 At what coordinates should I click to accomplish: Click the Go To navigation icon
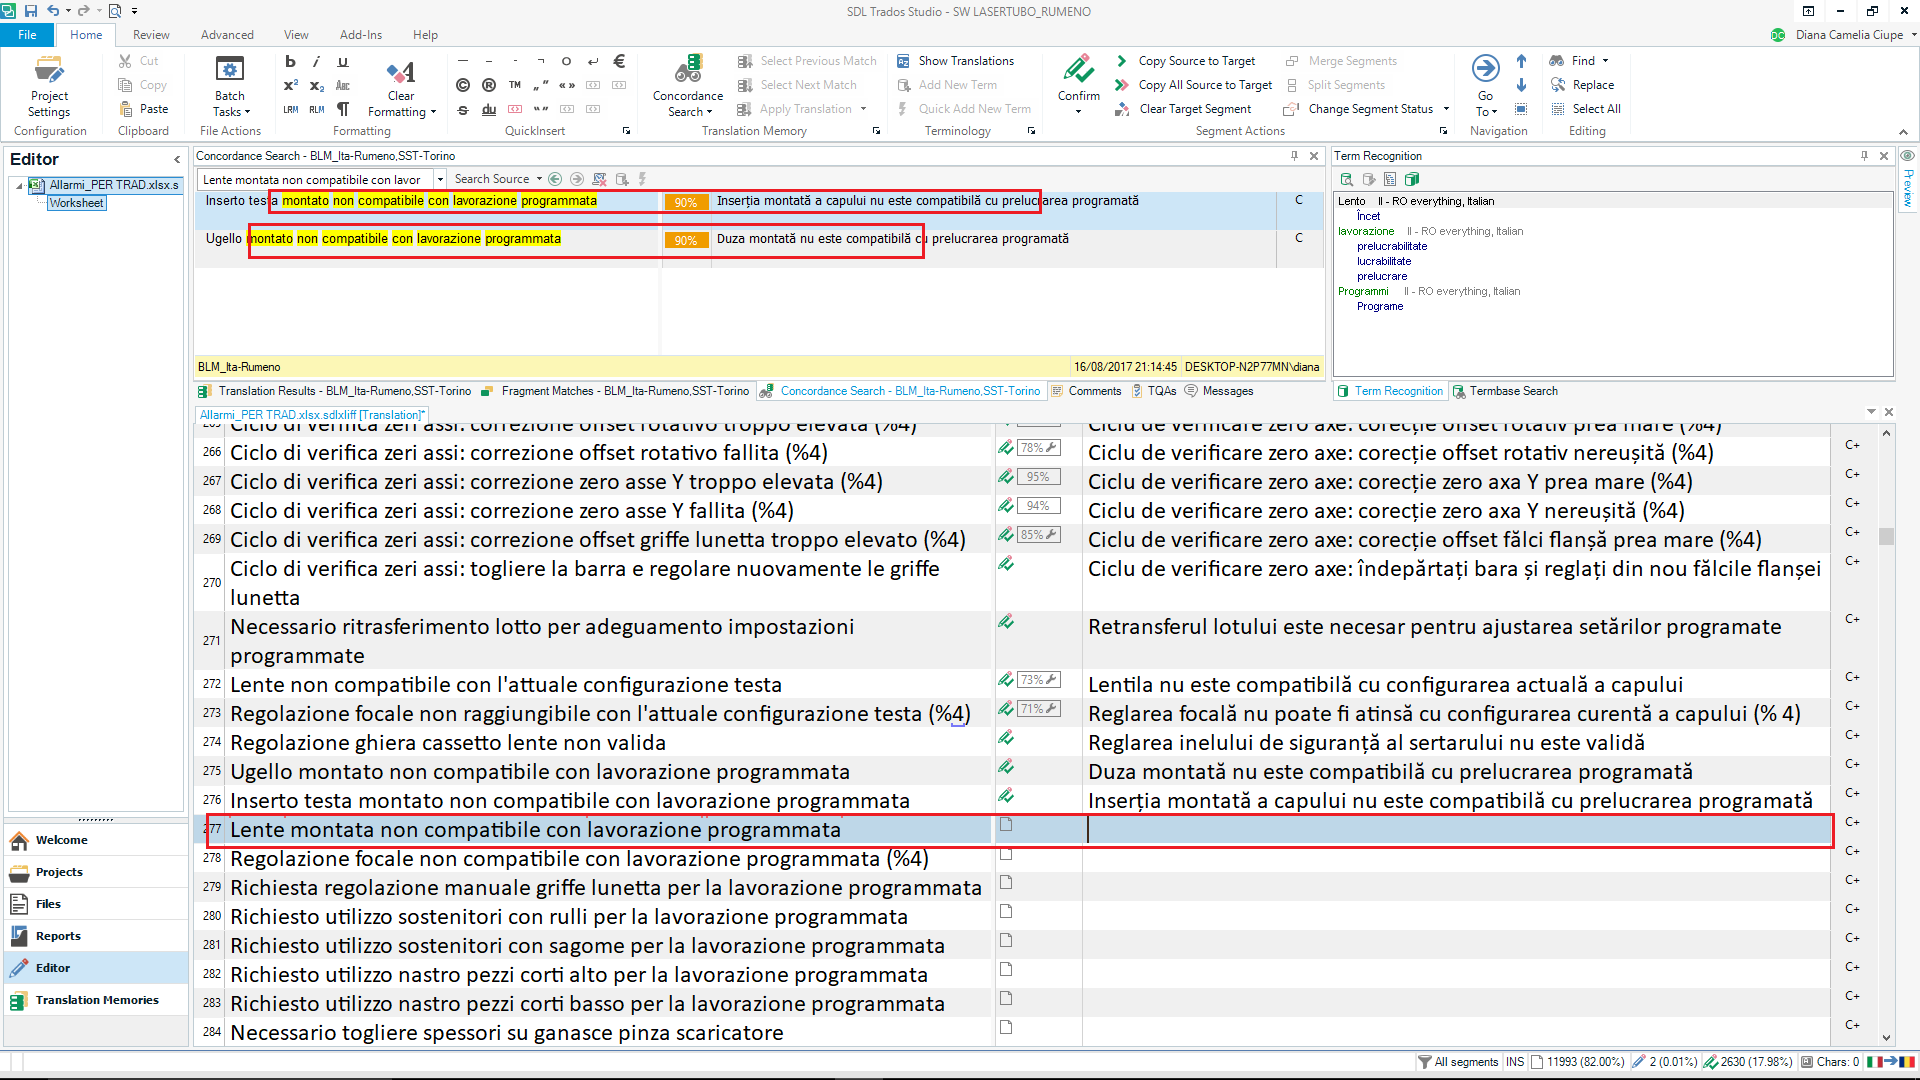1485,69
